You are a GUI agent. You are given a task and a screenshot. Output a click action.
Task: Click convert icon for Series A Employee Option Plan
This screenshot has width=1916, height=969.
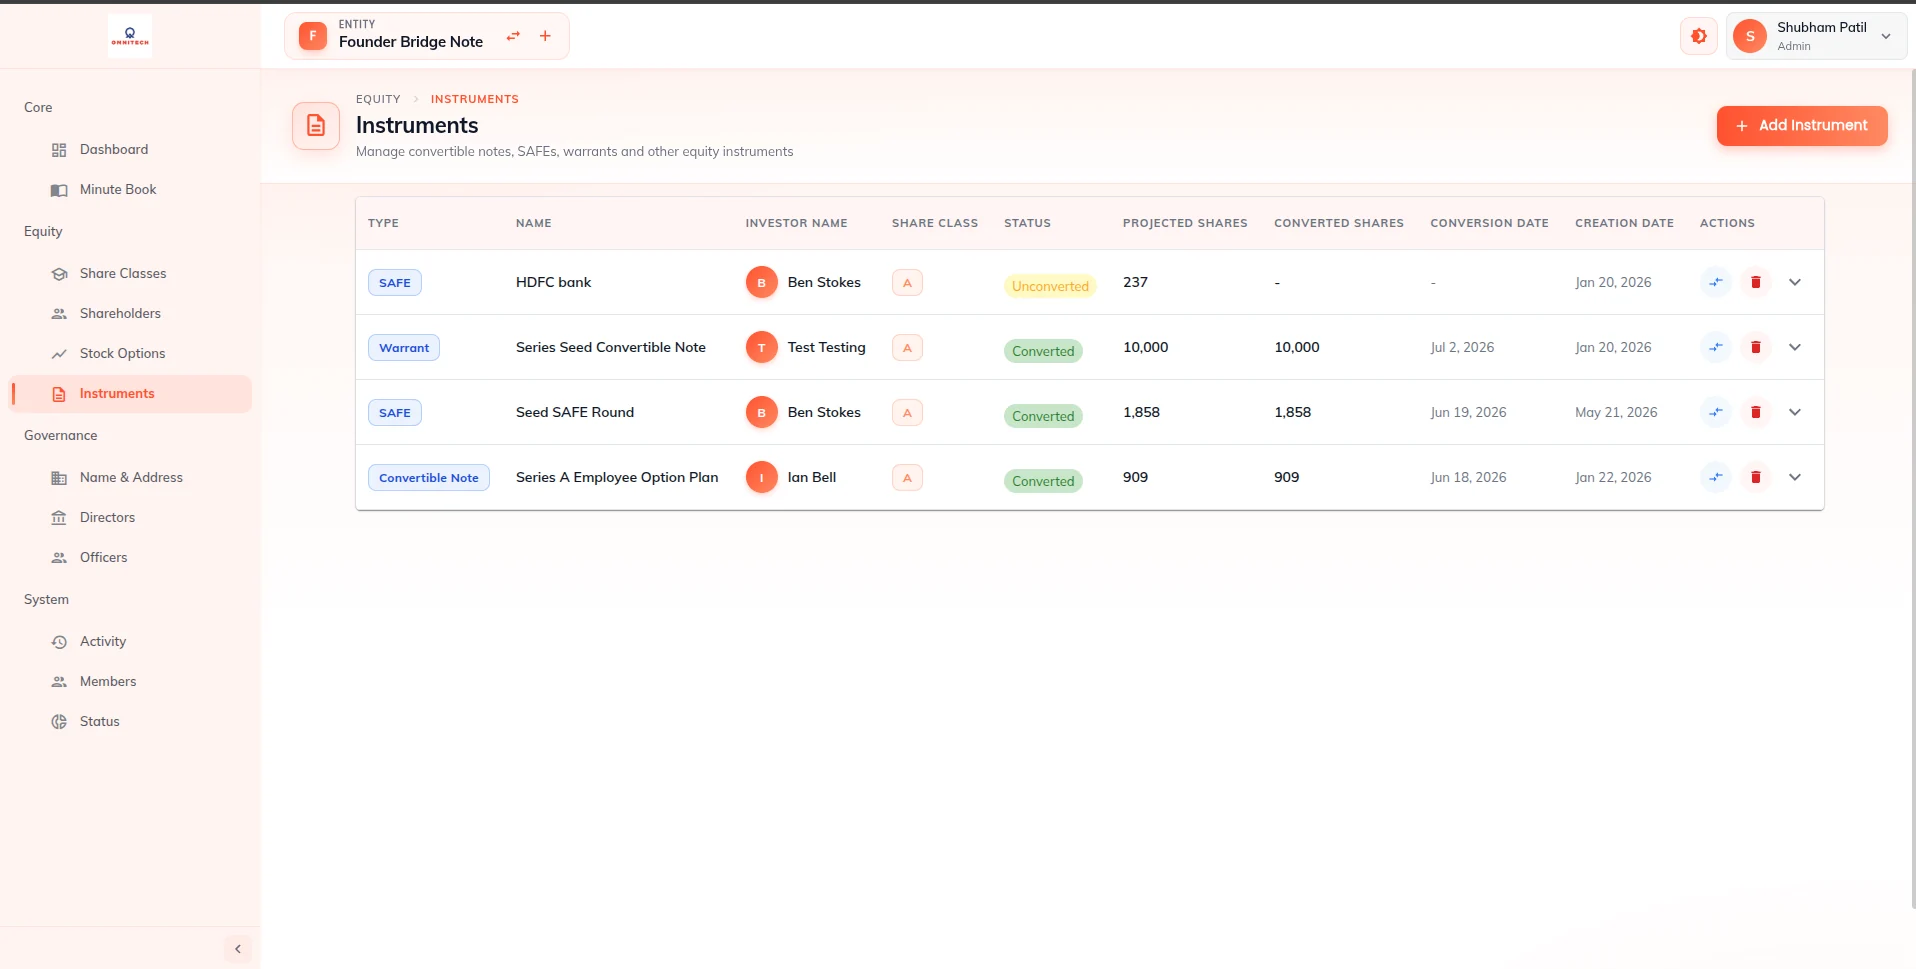1716,477
